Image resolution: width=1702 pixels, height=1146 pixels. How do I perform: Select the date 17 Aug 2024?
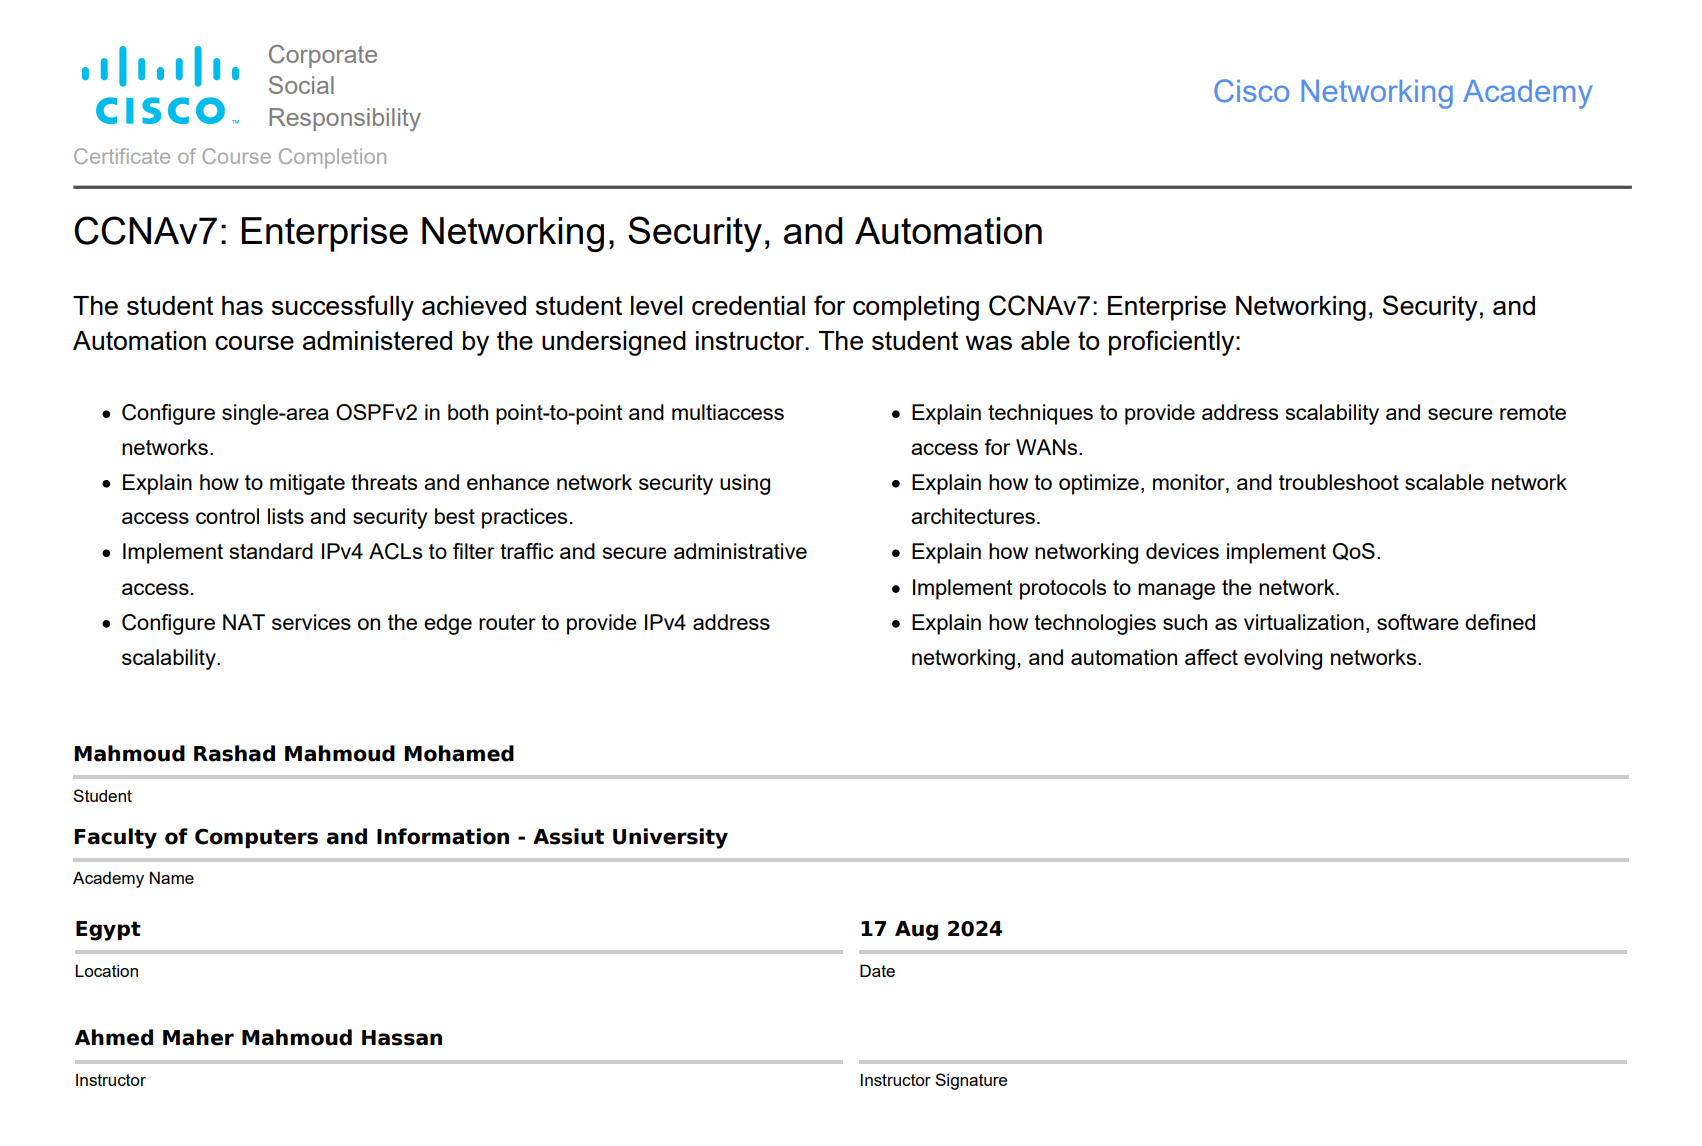tap(932, 929)
